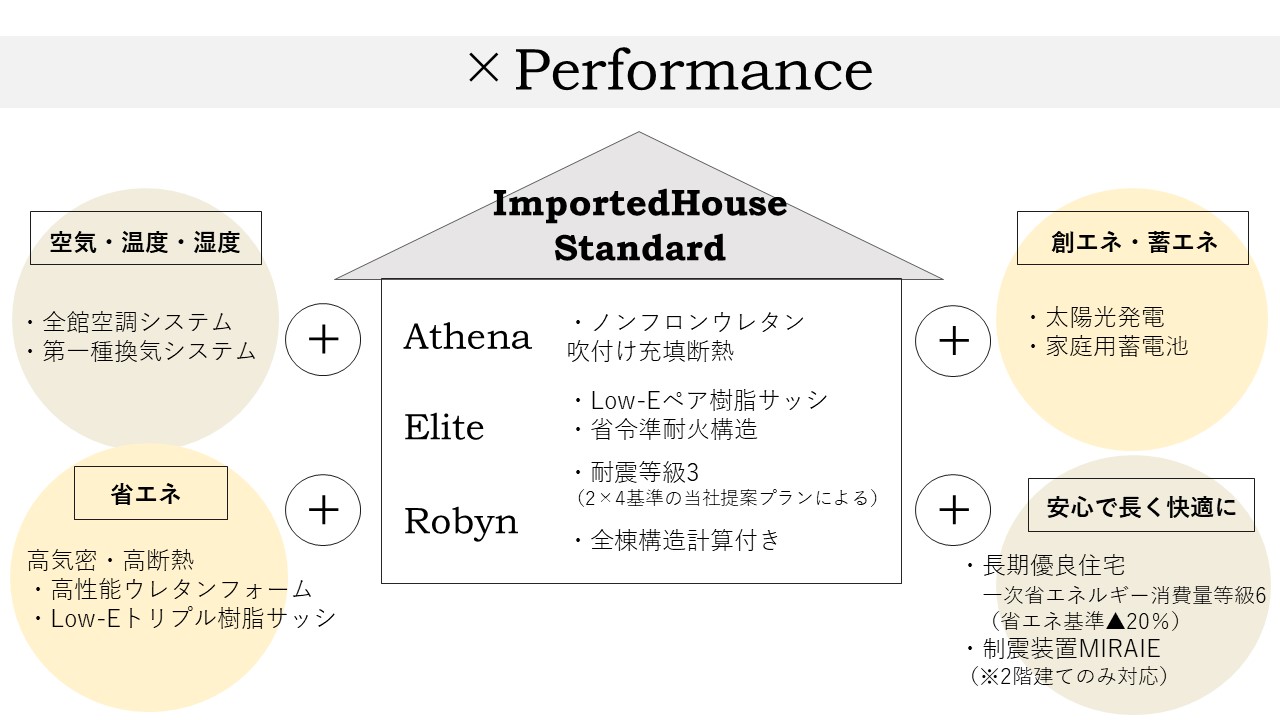Select the Performance title text
The image size is (1280, 720).
tap(693, 71)
